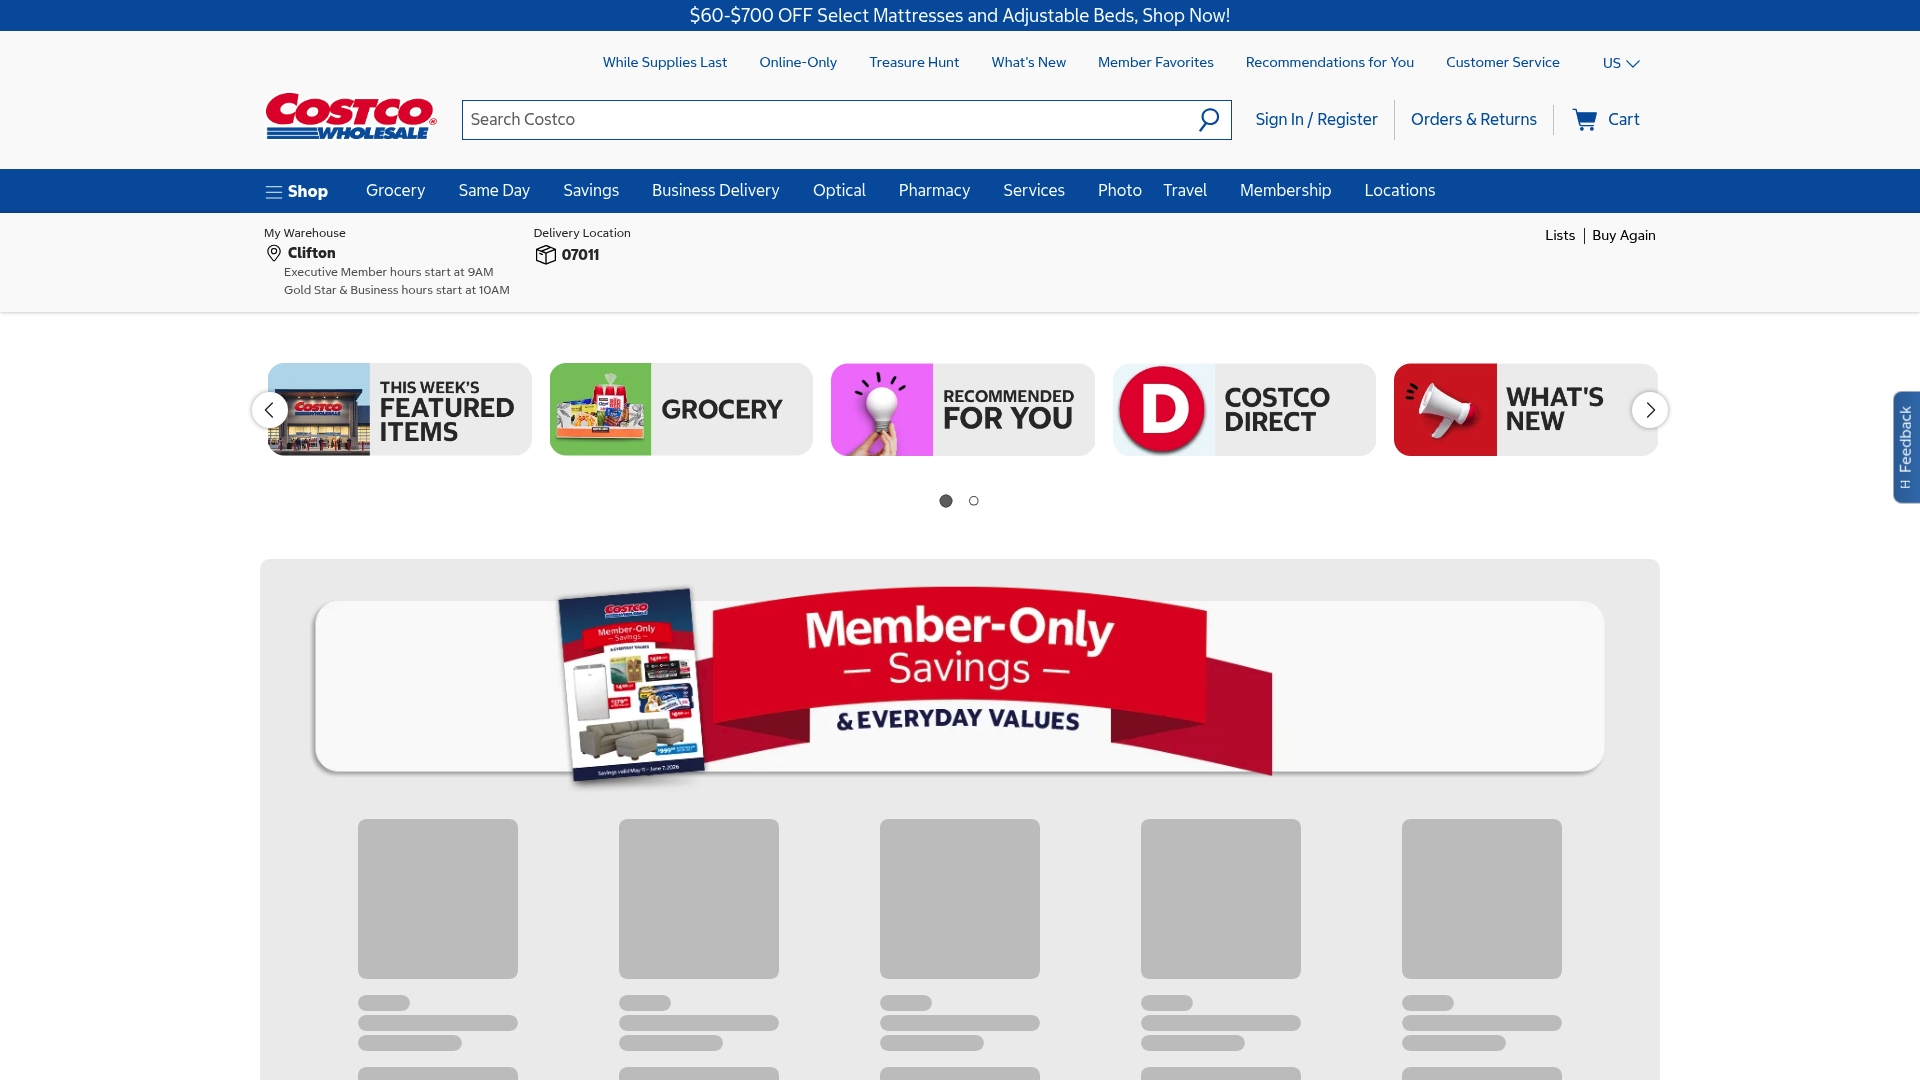
Task: Click the Cart text link
Action: [x=1624, y=120]
